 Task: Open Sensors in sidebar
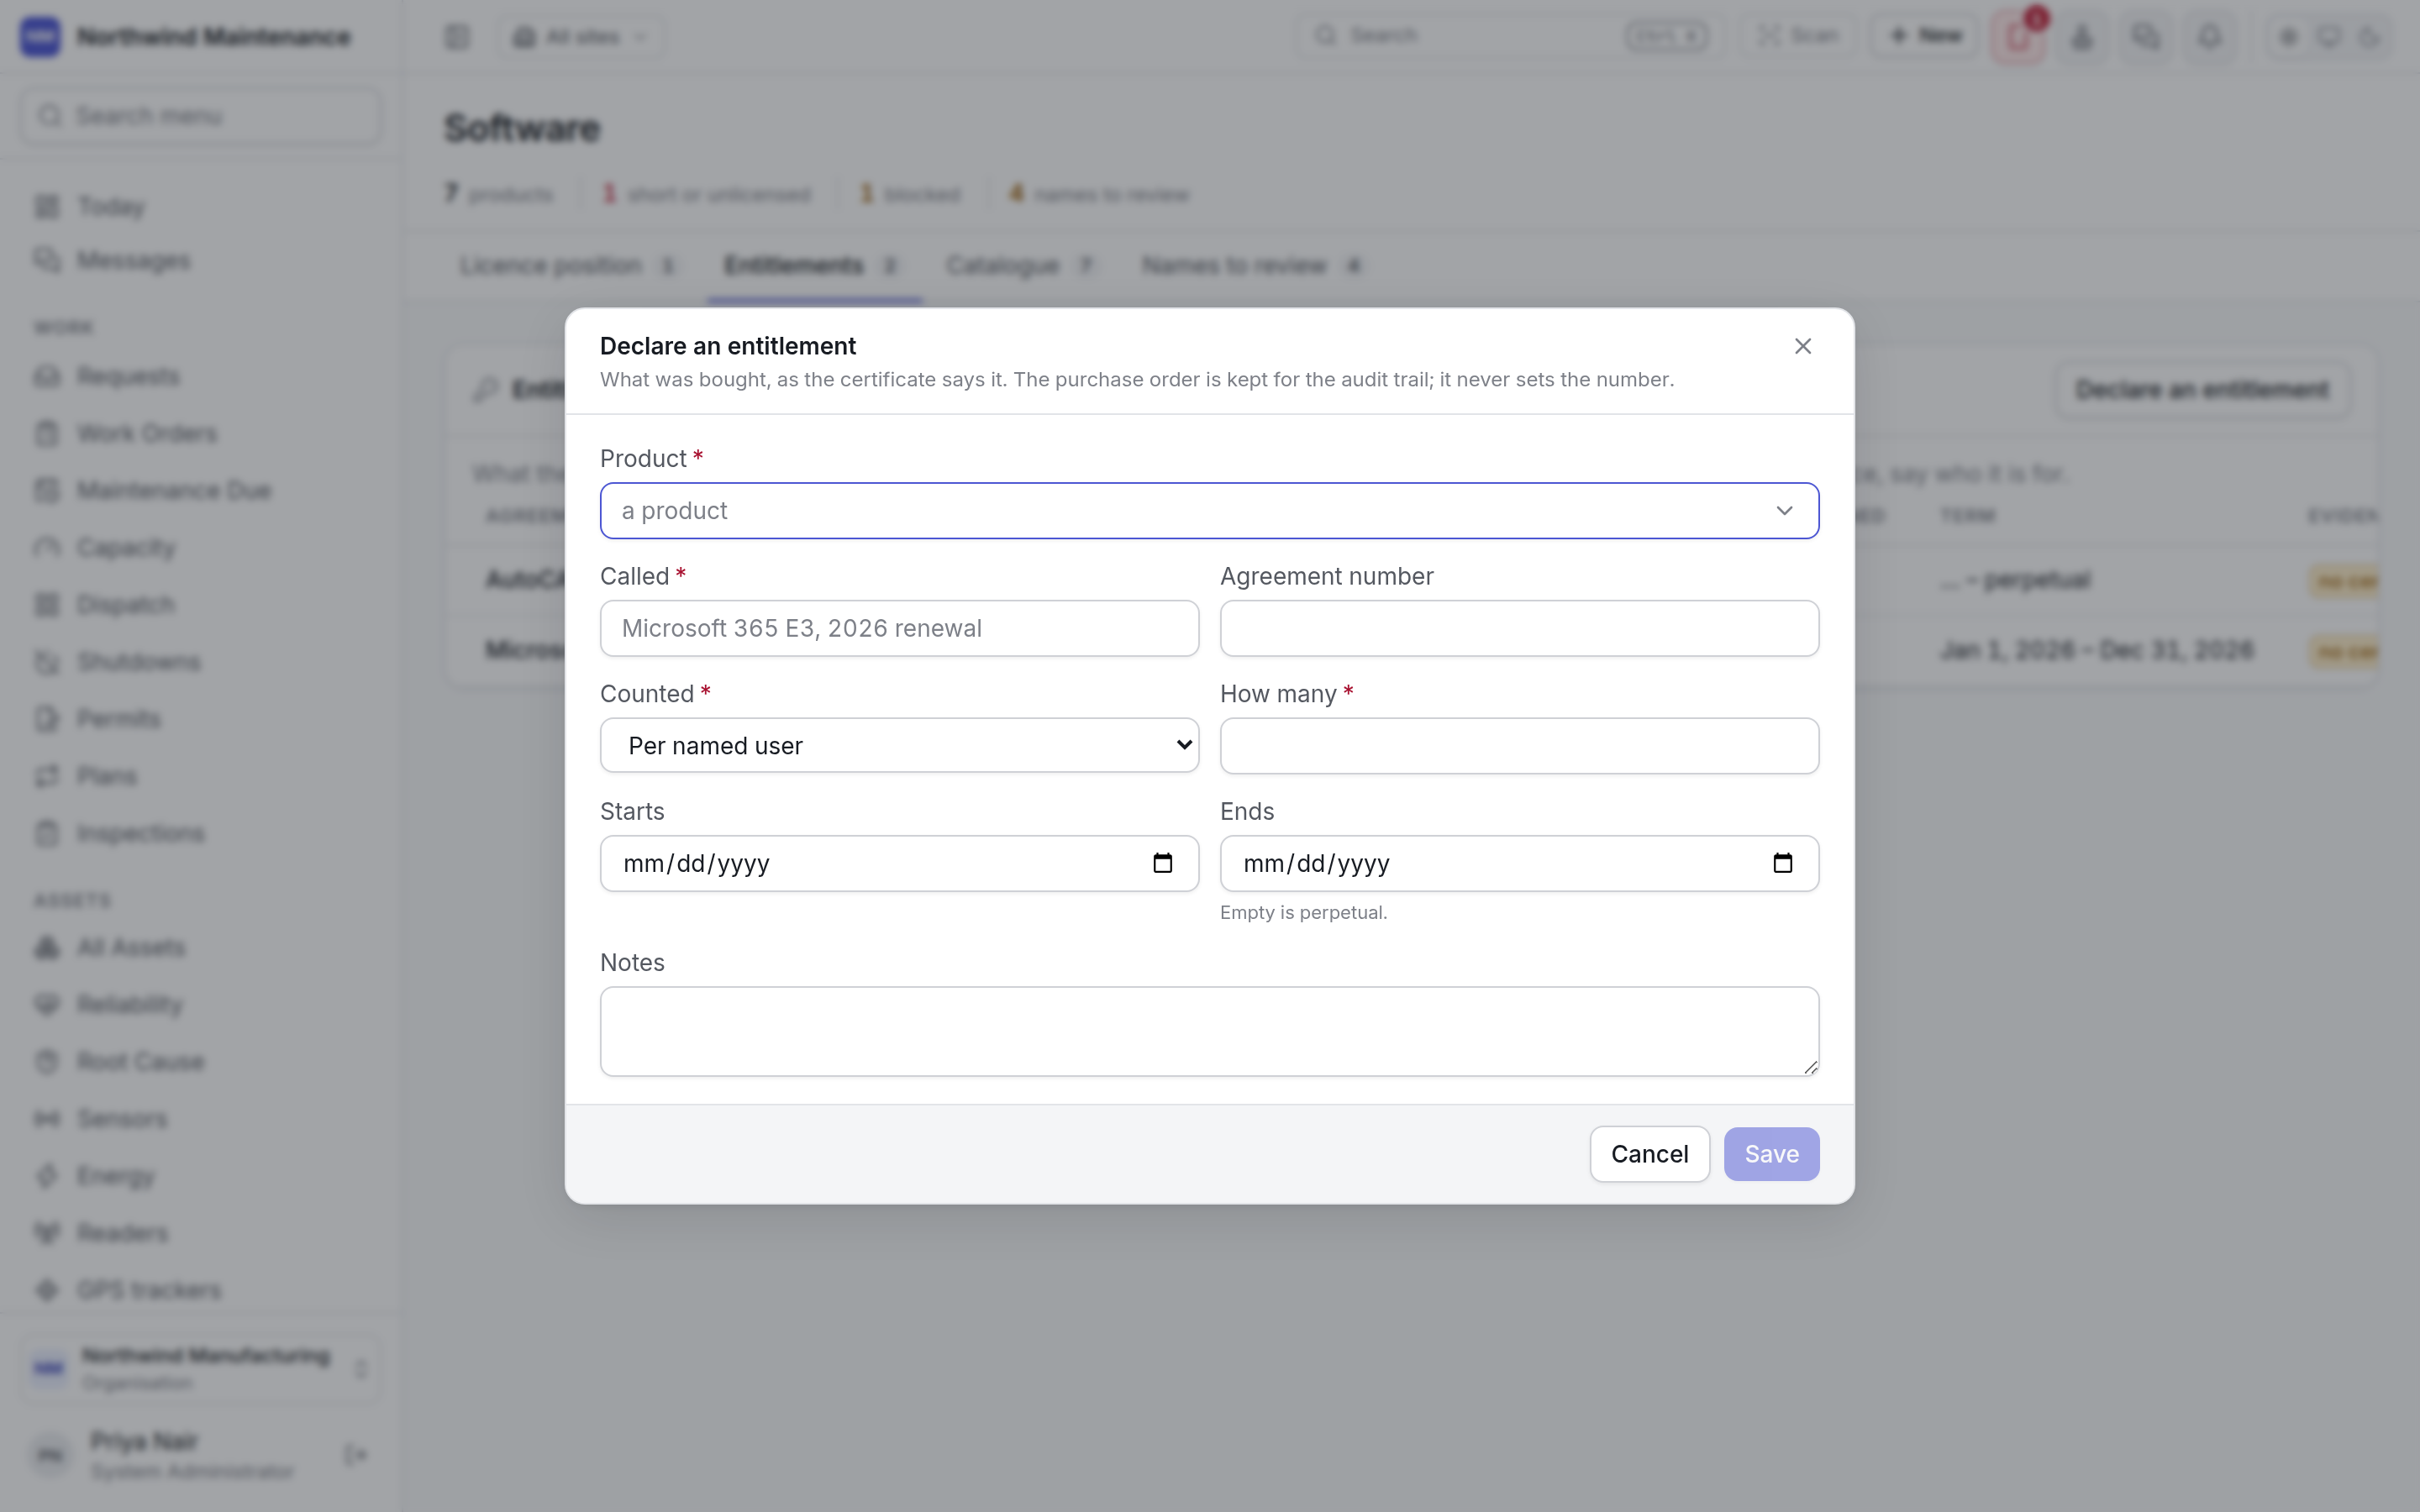click(200, 1118)
